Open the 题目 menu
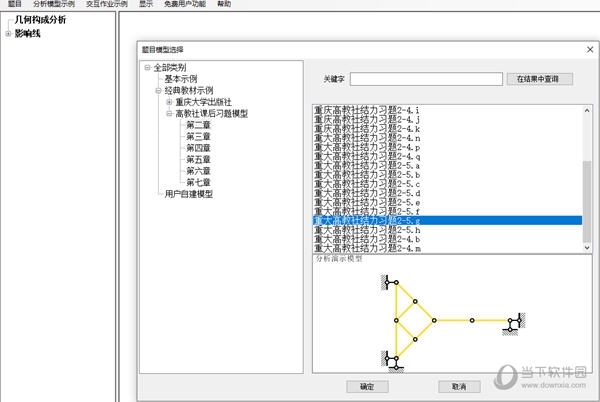Image resolution: width=600 pixels, height=402 pixels. 14,4
